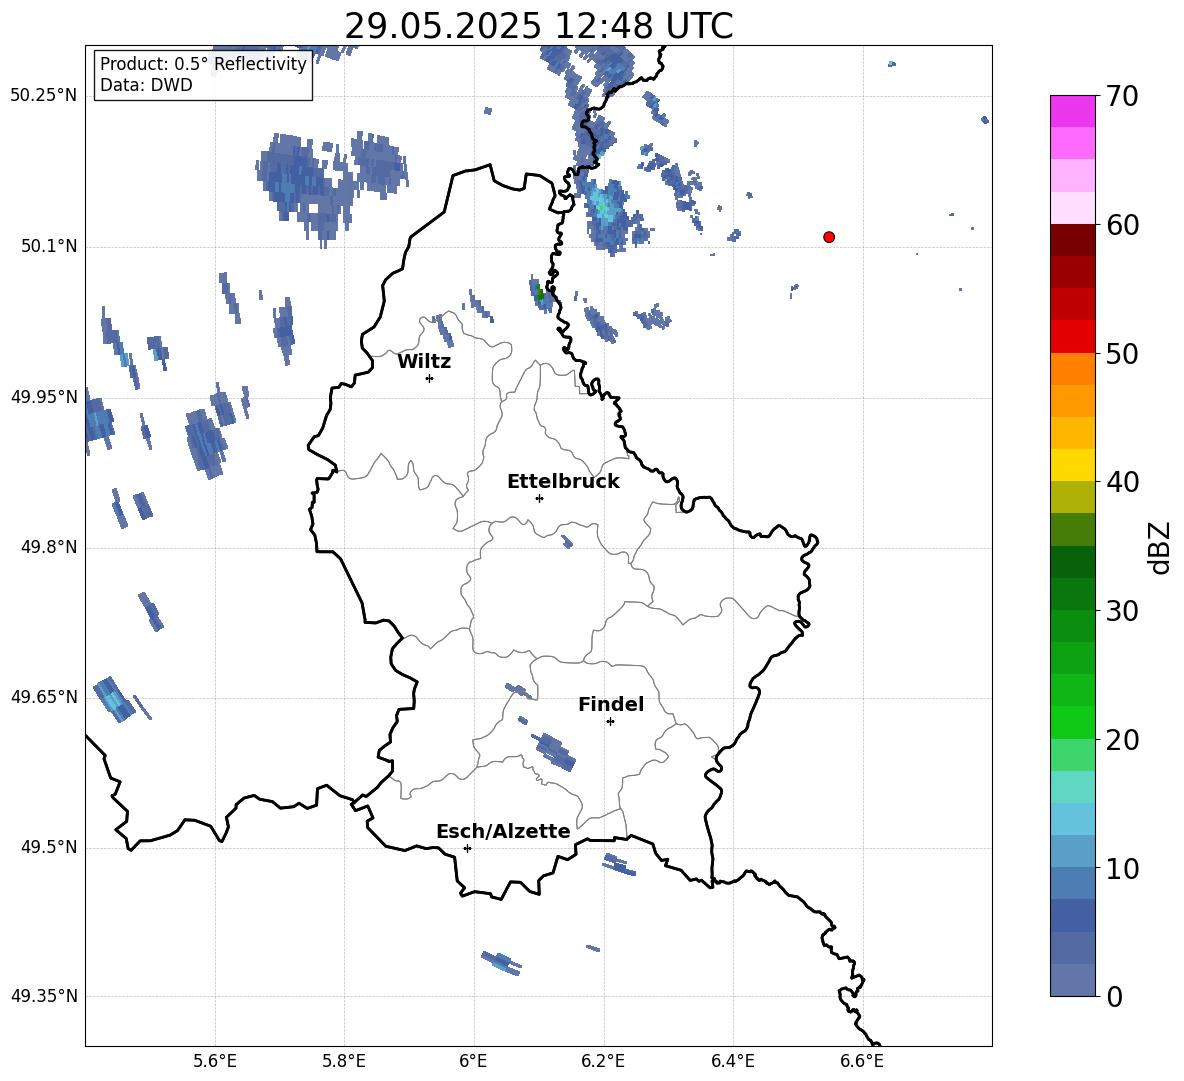
Task: Click the dBZ colorbar label
Action: [x=1159, y=547]
